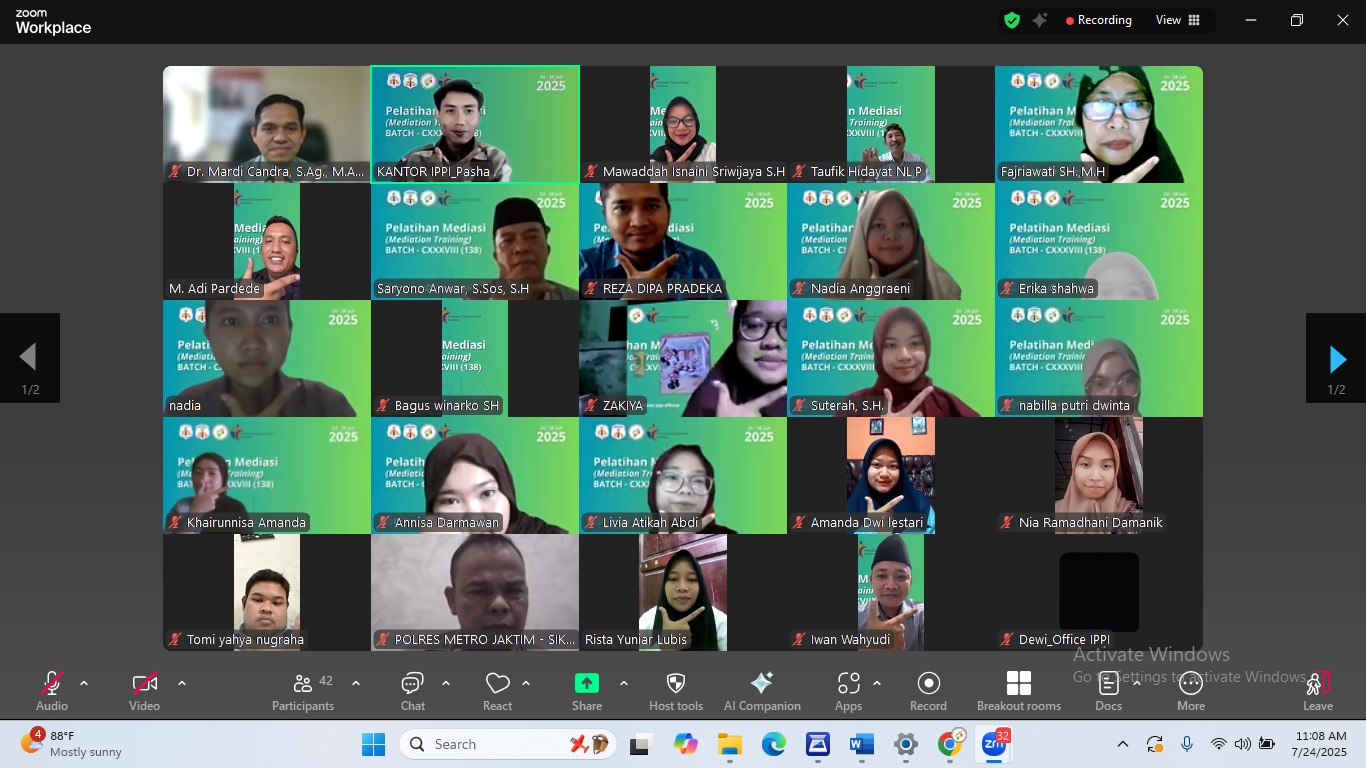Leave the meeting

(x=1317, y=690)
